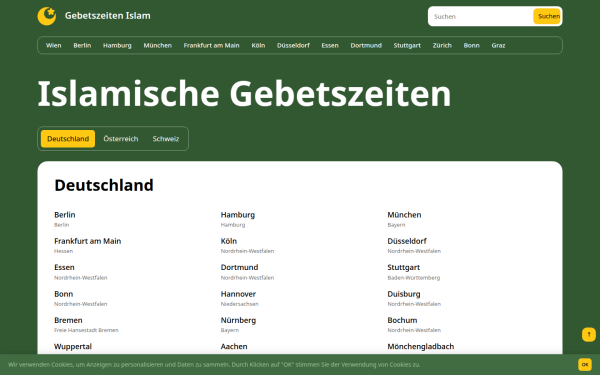Open the Hamburg city link in the list
Viewport: 600px width, 375px height.
(238, 215)
